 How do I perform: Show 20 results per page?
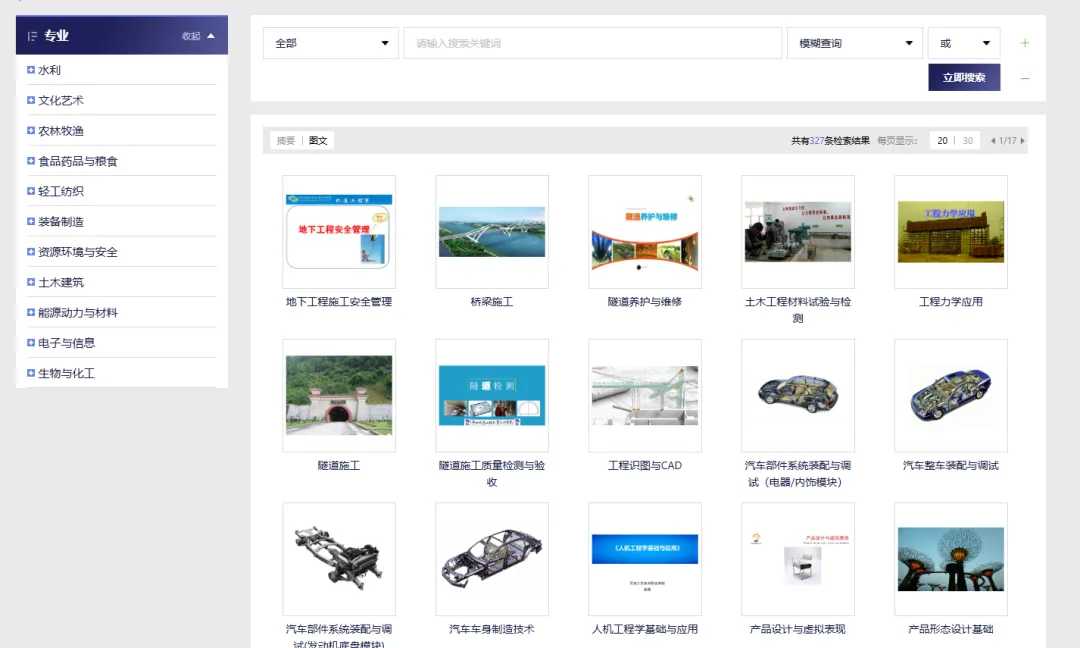[942, 140]
